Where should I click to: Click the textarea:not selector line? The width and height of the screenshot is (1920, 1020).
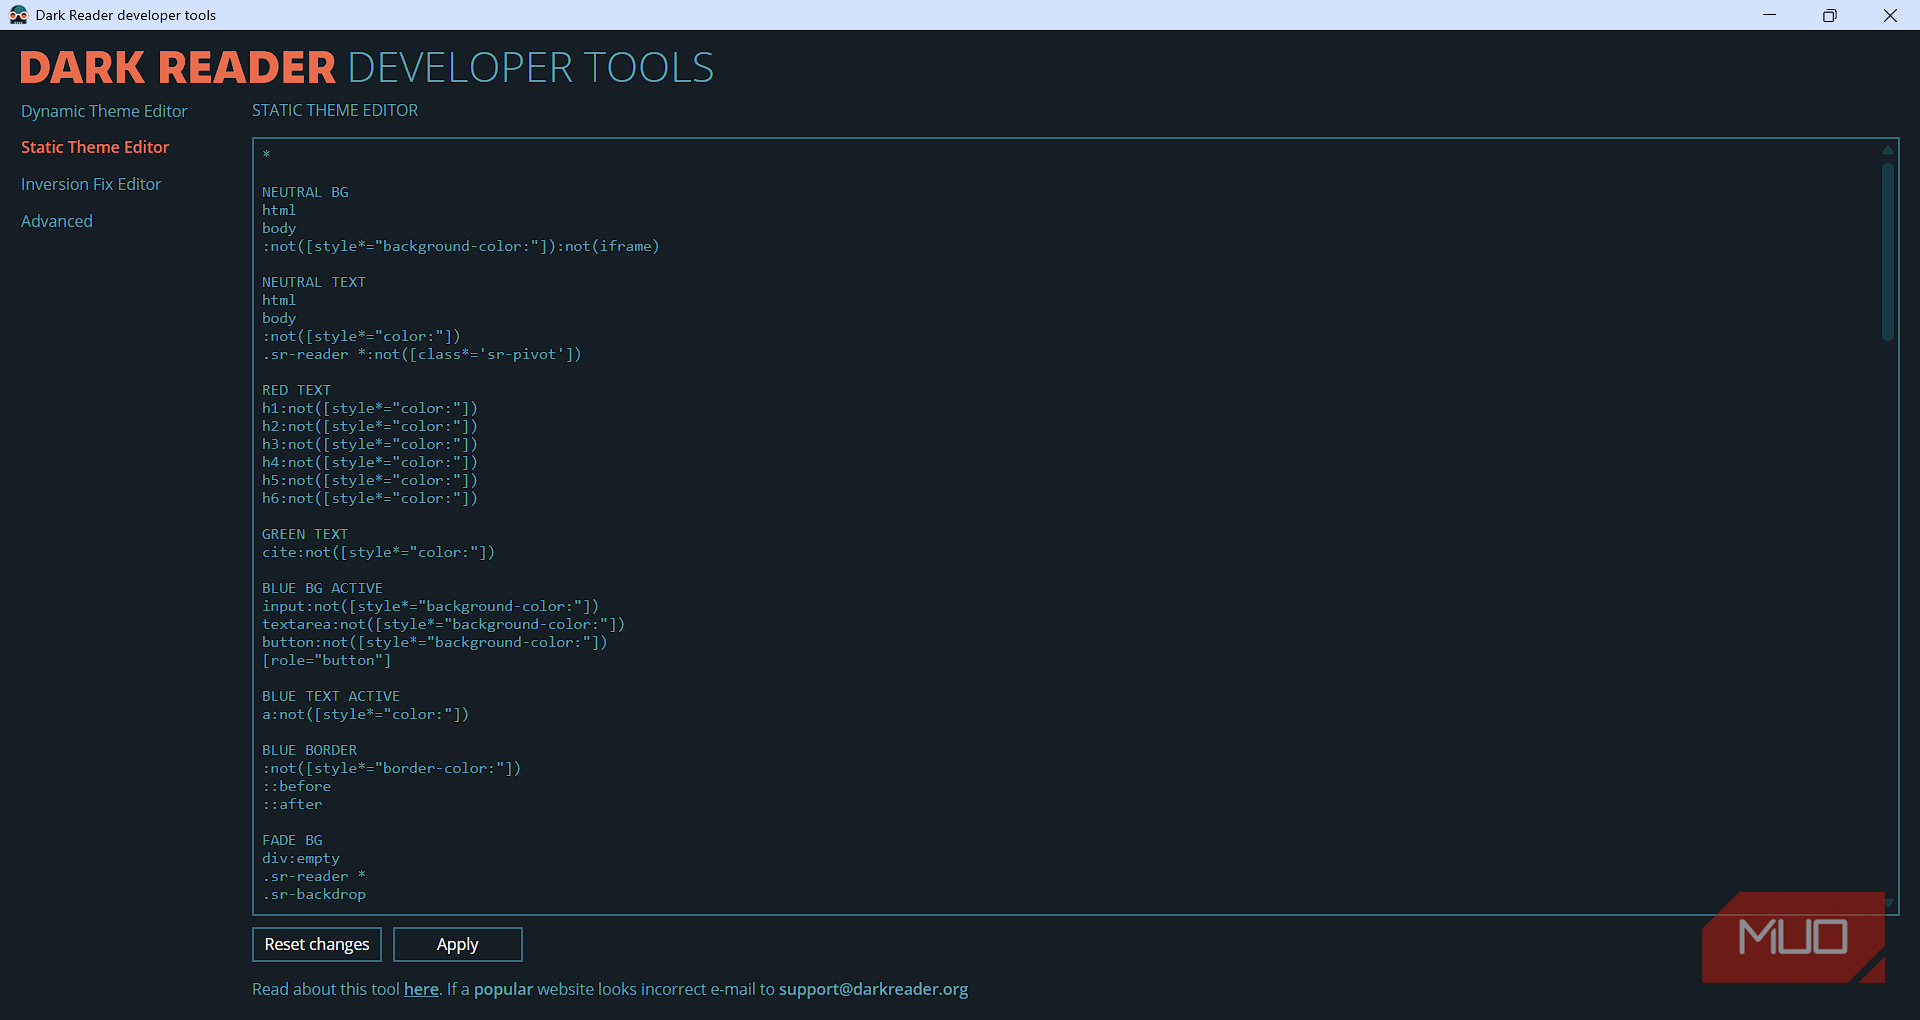point(443,624)
